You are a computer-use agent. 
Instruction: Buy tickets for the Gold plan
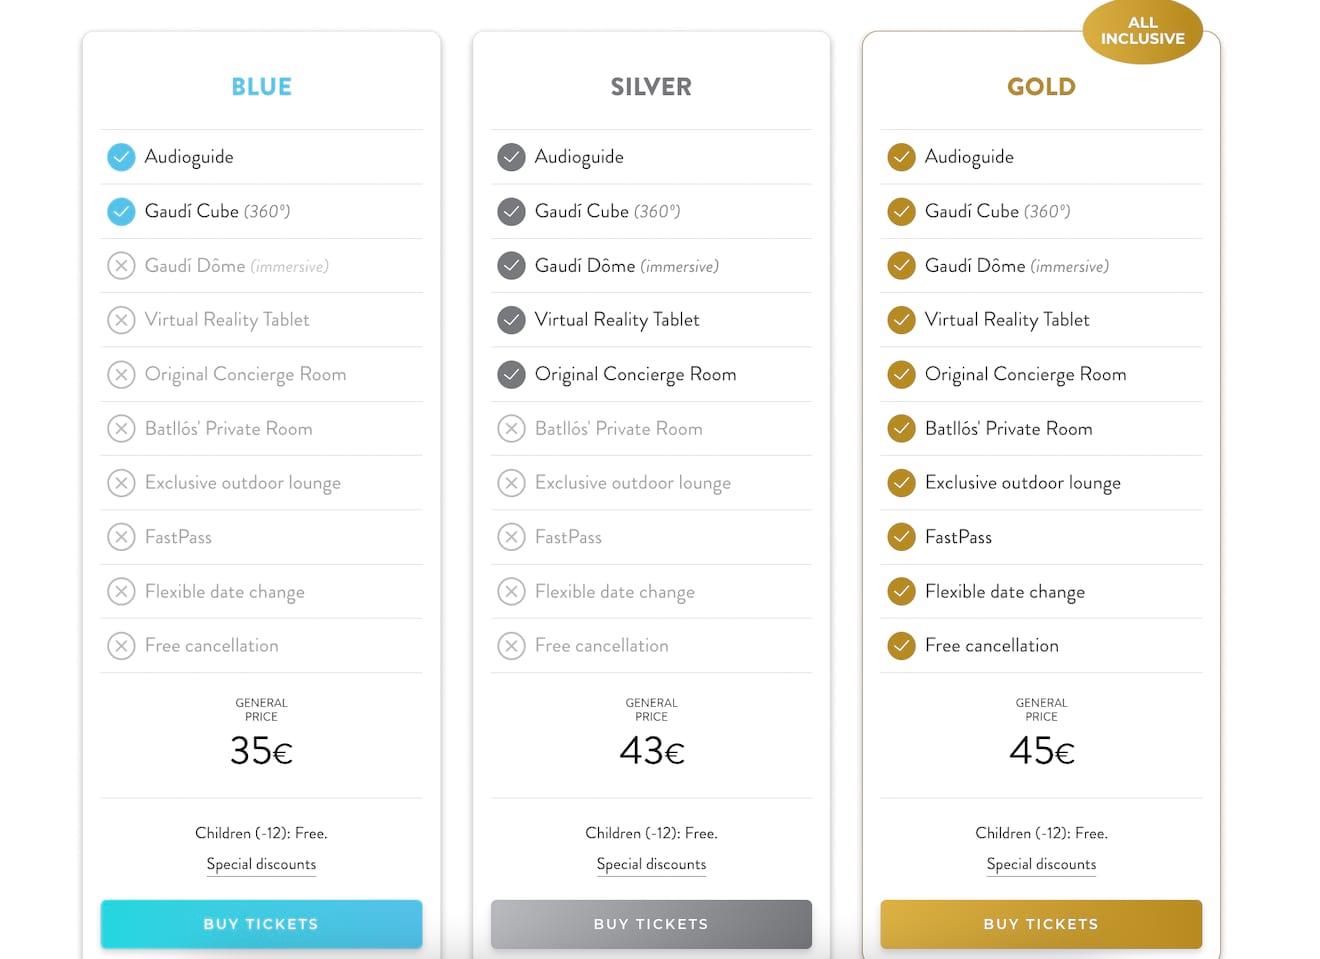1041,924
